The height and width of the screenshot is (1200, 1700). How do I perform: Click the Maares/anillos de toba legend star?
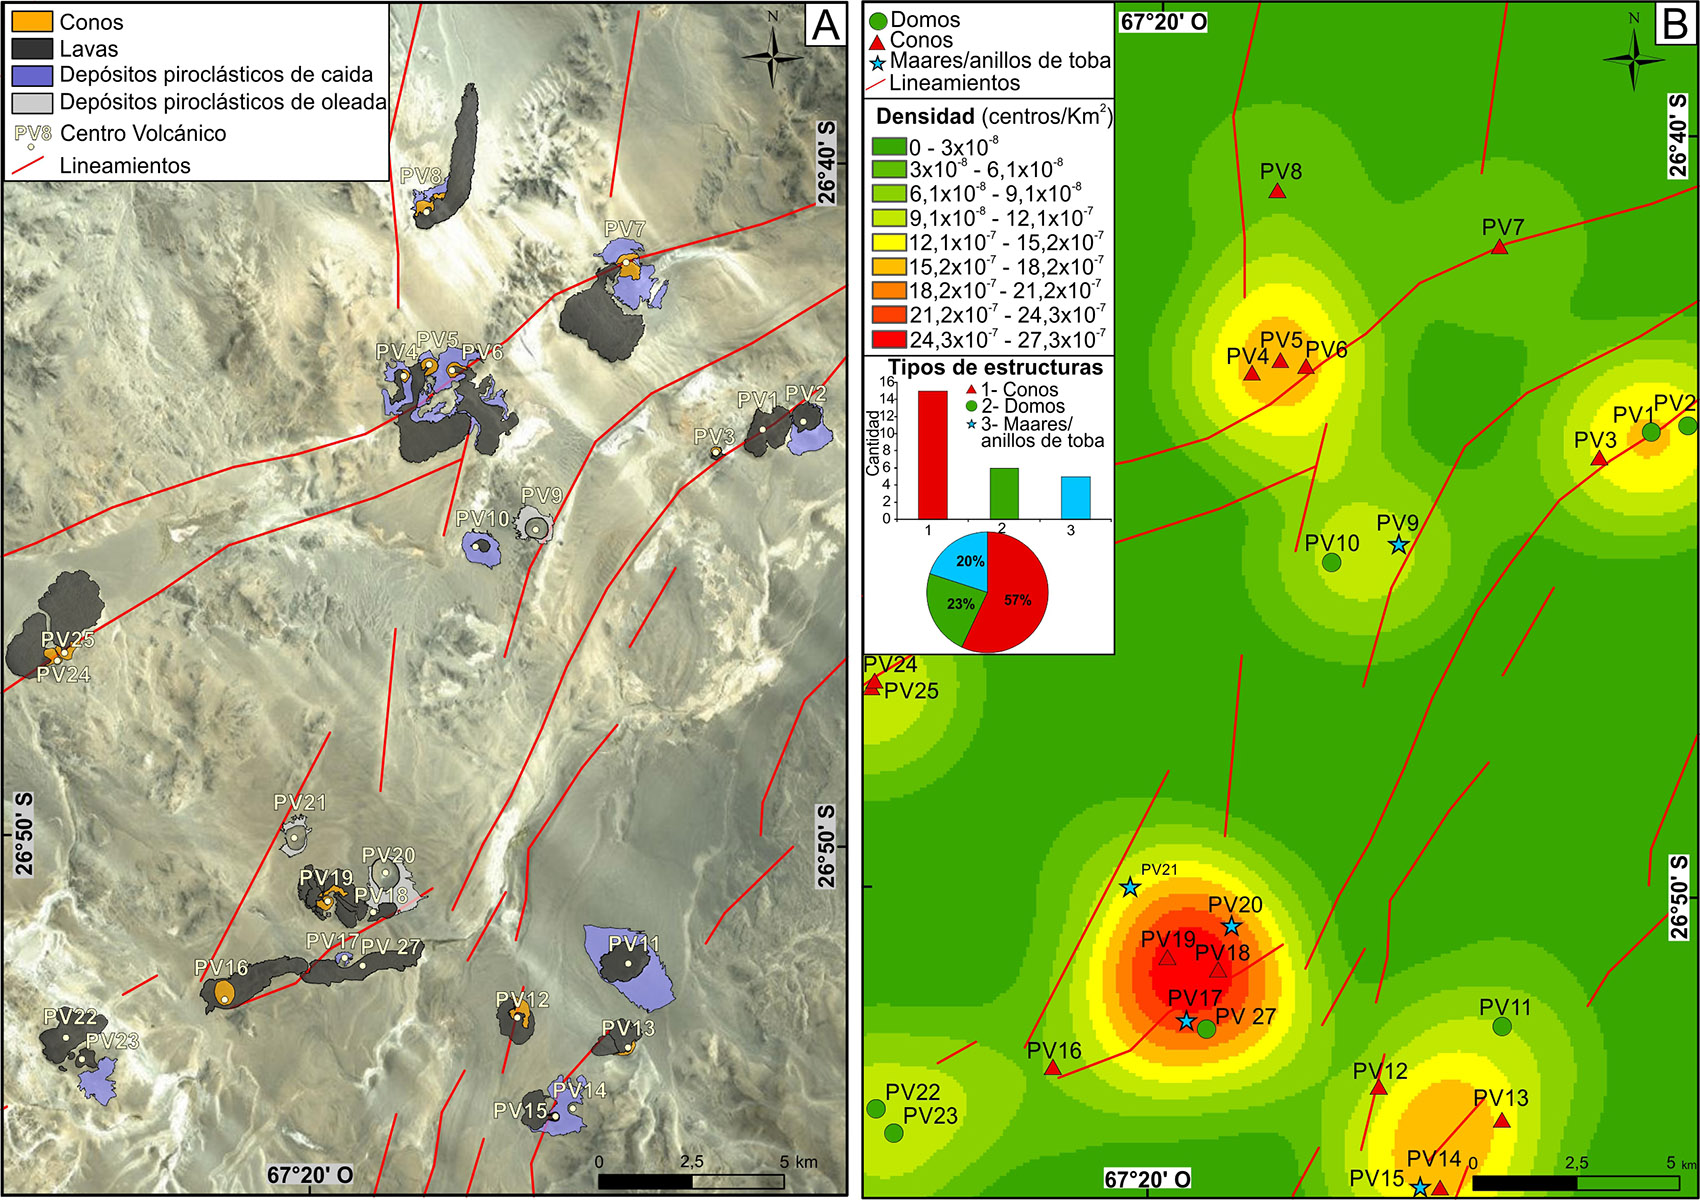coord(877,63)
